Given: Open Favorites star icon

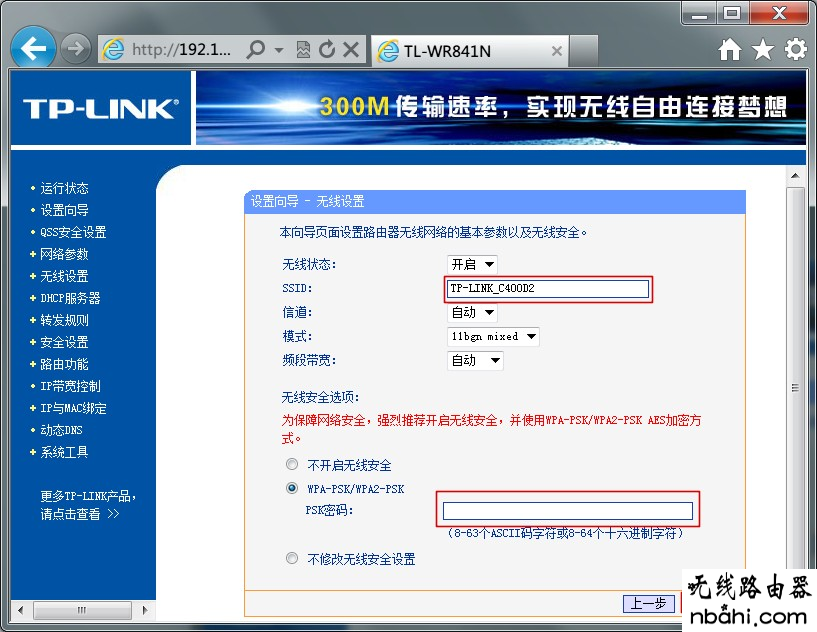Looking at the screenshot, I should click(x=762, y=50).
